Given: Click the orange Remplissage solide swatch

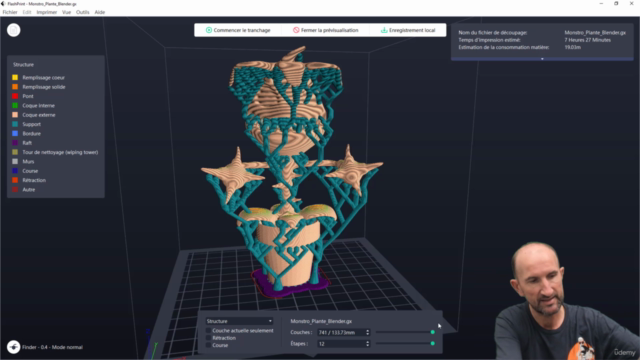Looking at the screenshot, I should (x=15, y=87).
